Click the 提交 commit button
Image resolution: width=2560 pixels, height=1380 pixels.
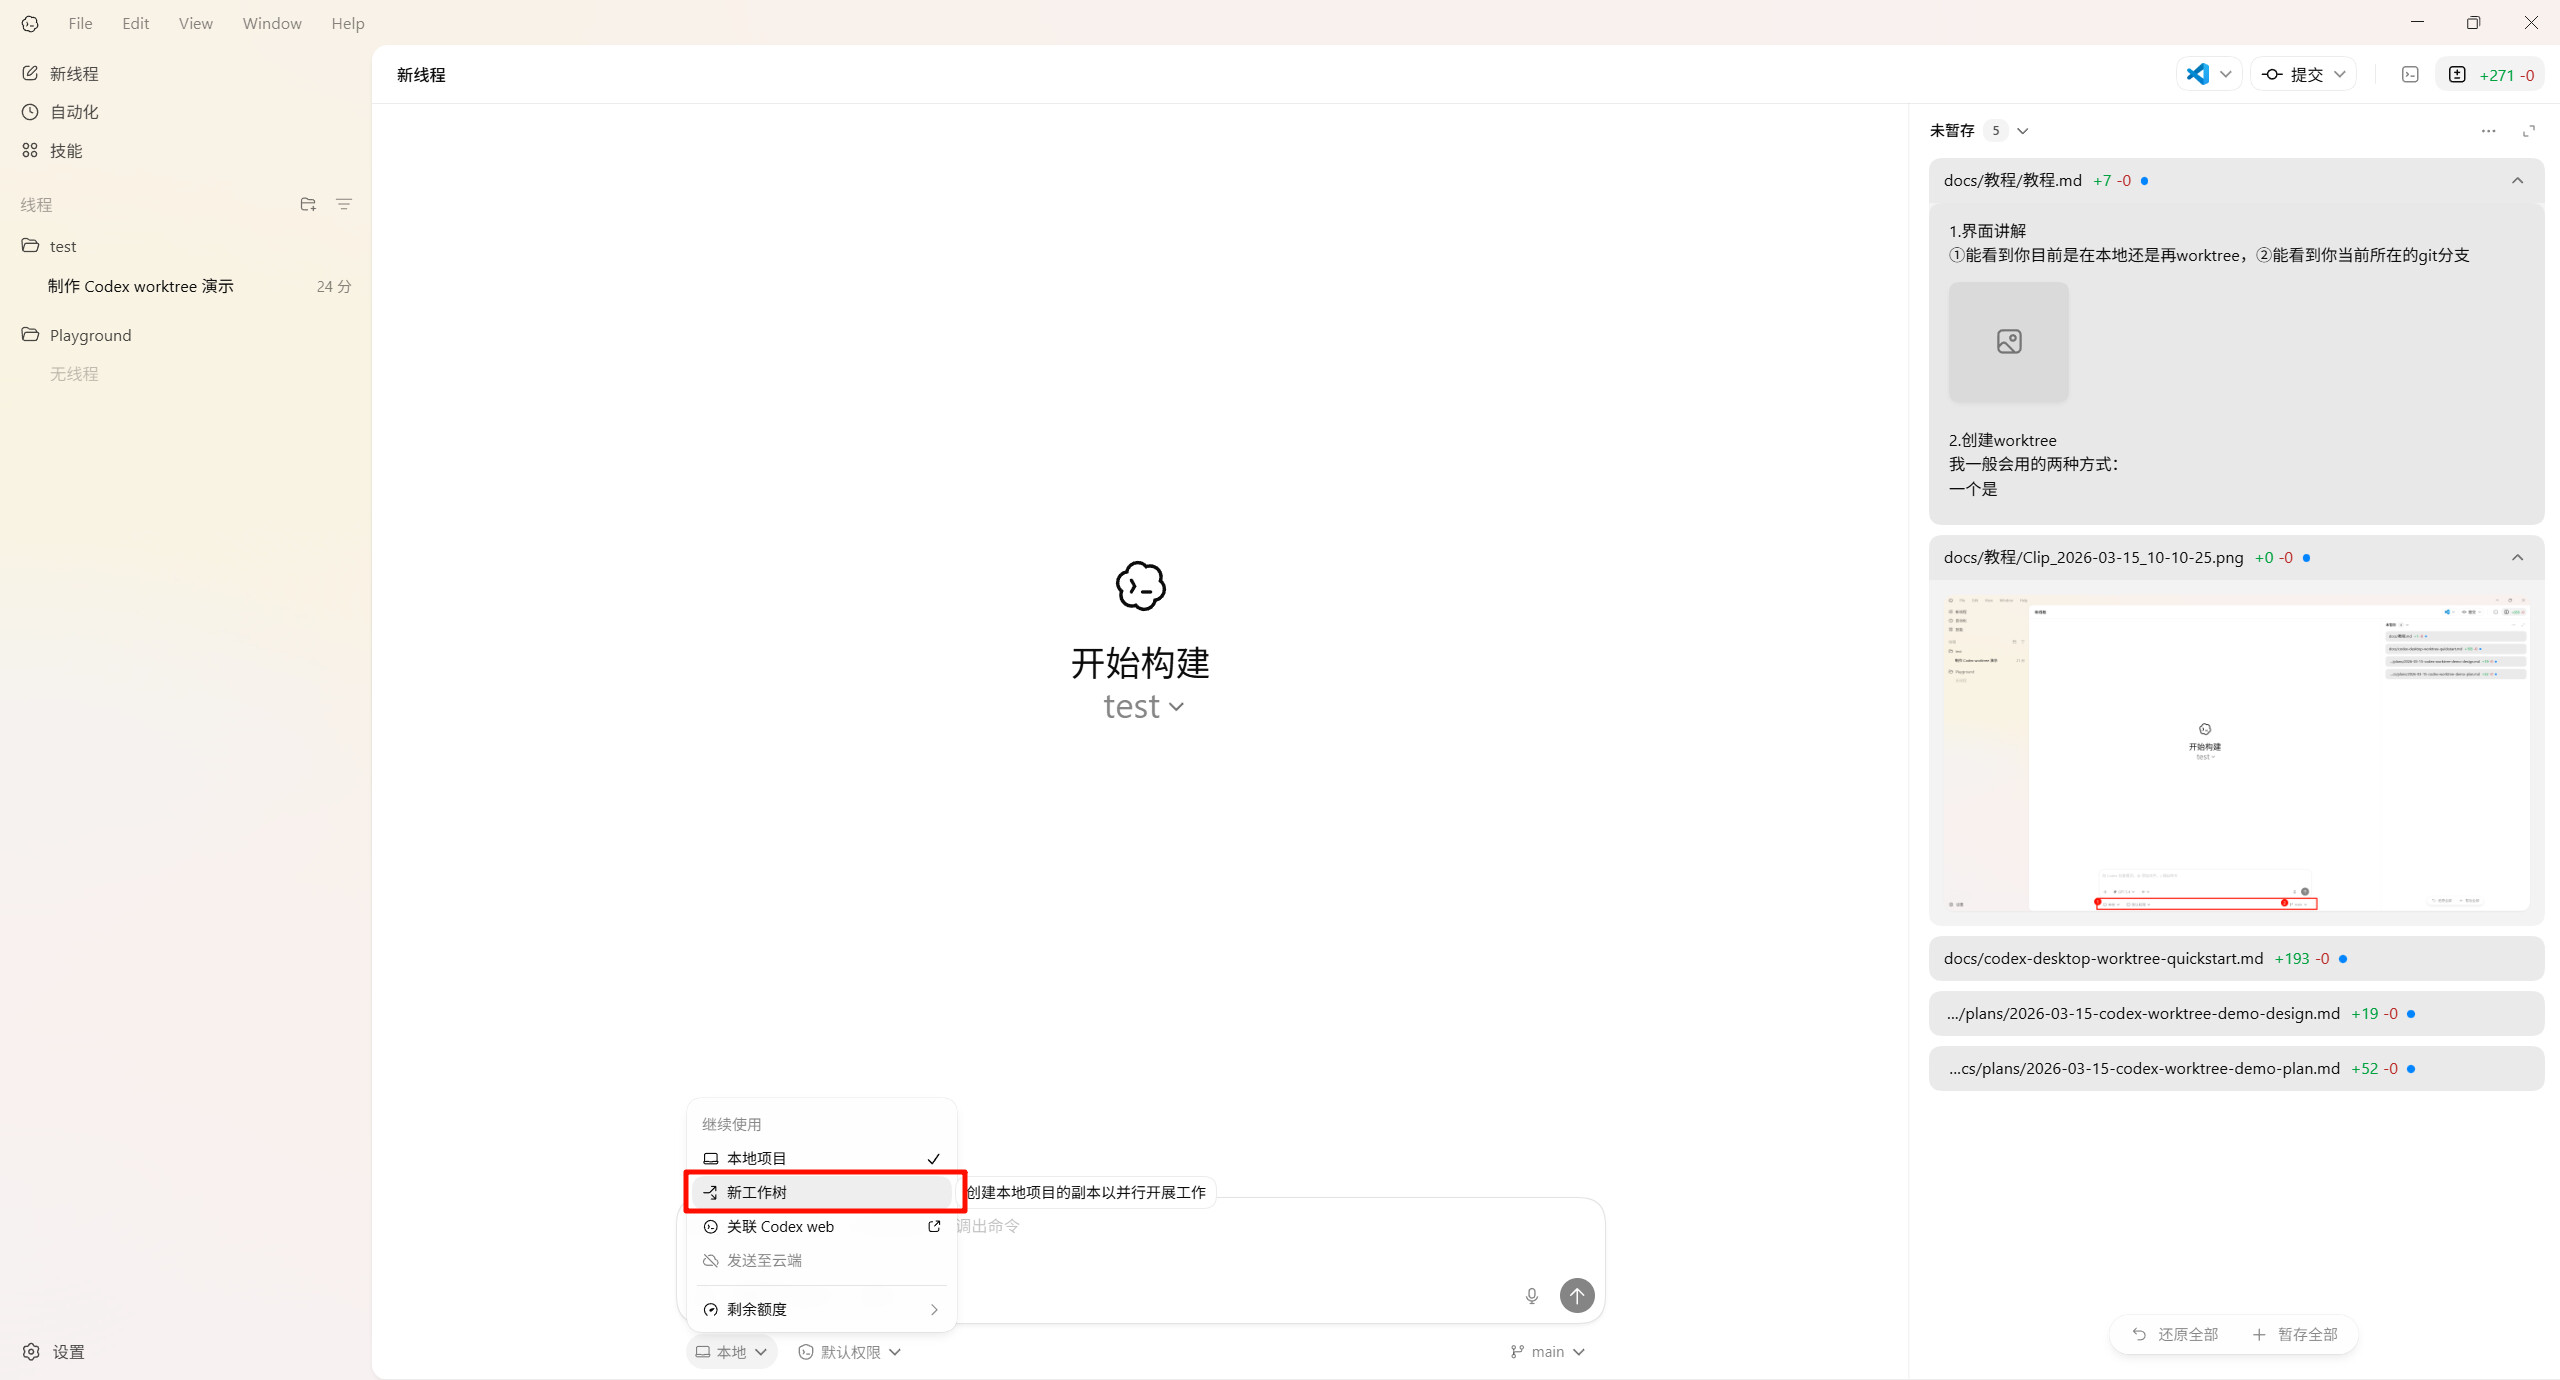[x=2294, y=74]
